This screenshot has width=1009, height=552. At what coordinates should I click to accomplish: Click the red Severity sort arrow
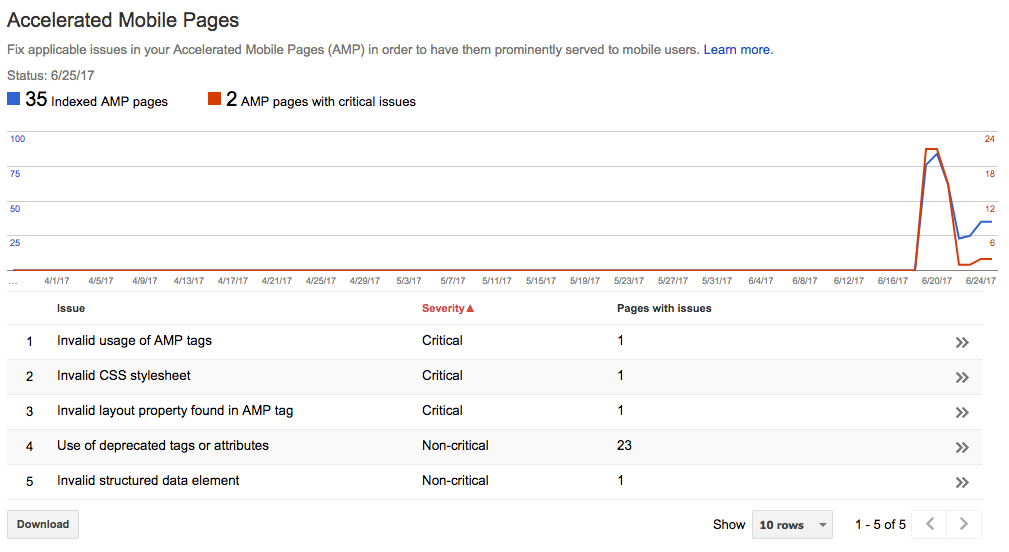[x=470, y=309]
